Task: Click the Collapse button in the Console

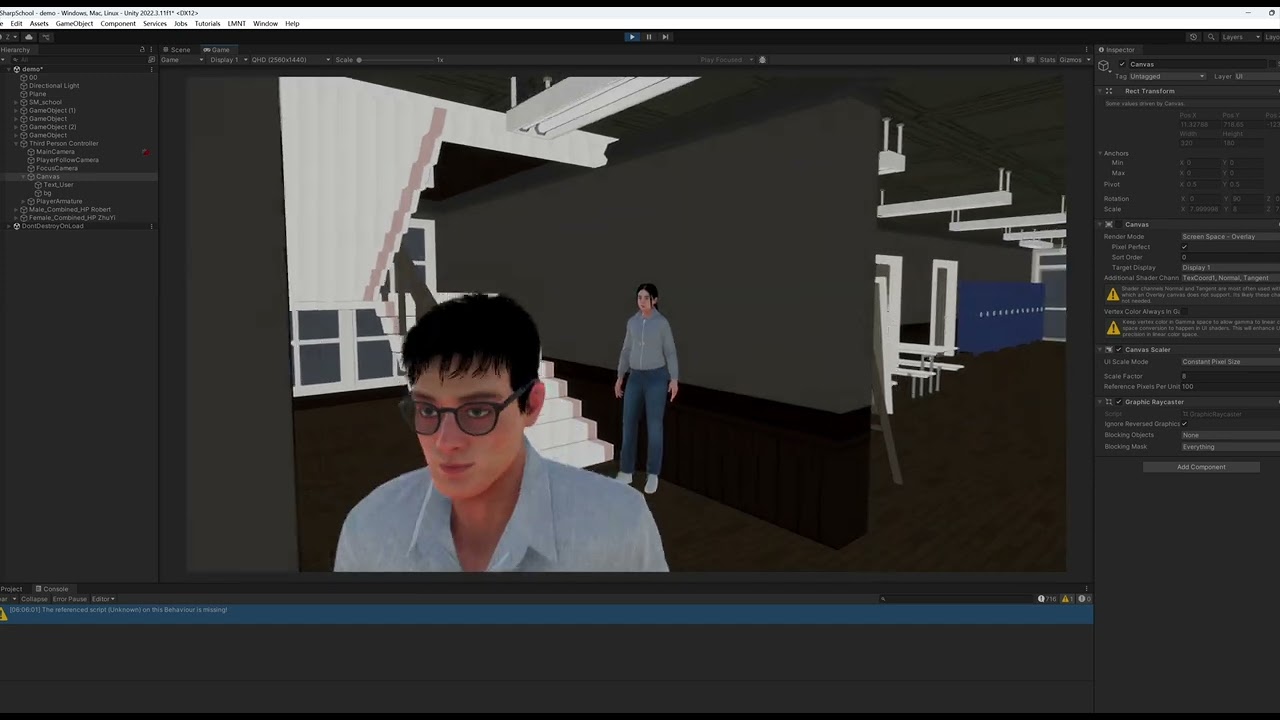Action: point(34,599)
